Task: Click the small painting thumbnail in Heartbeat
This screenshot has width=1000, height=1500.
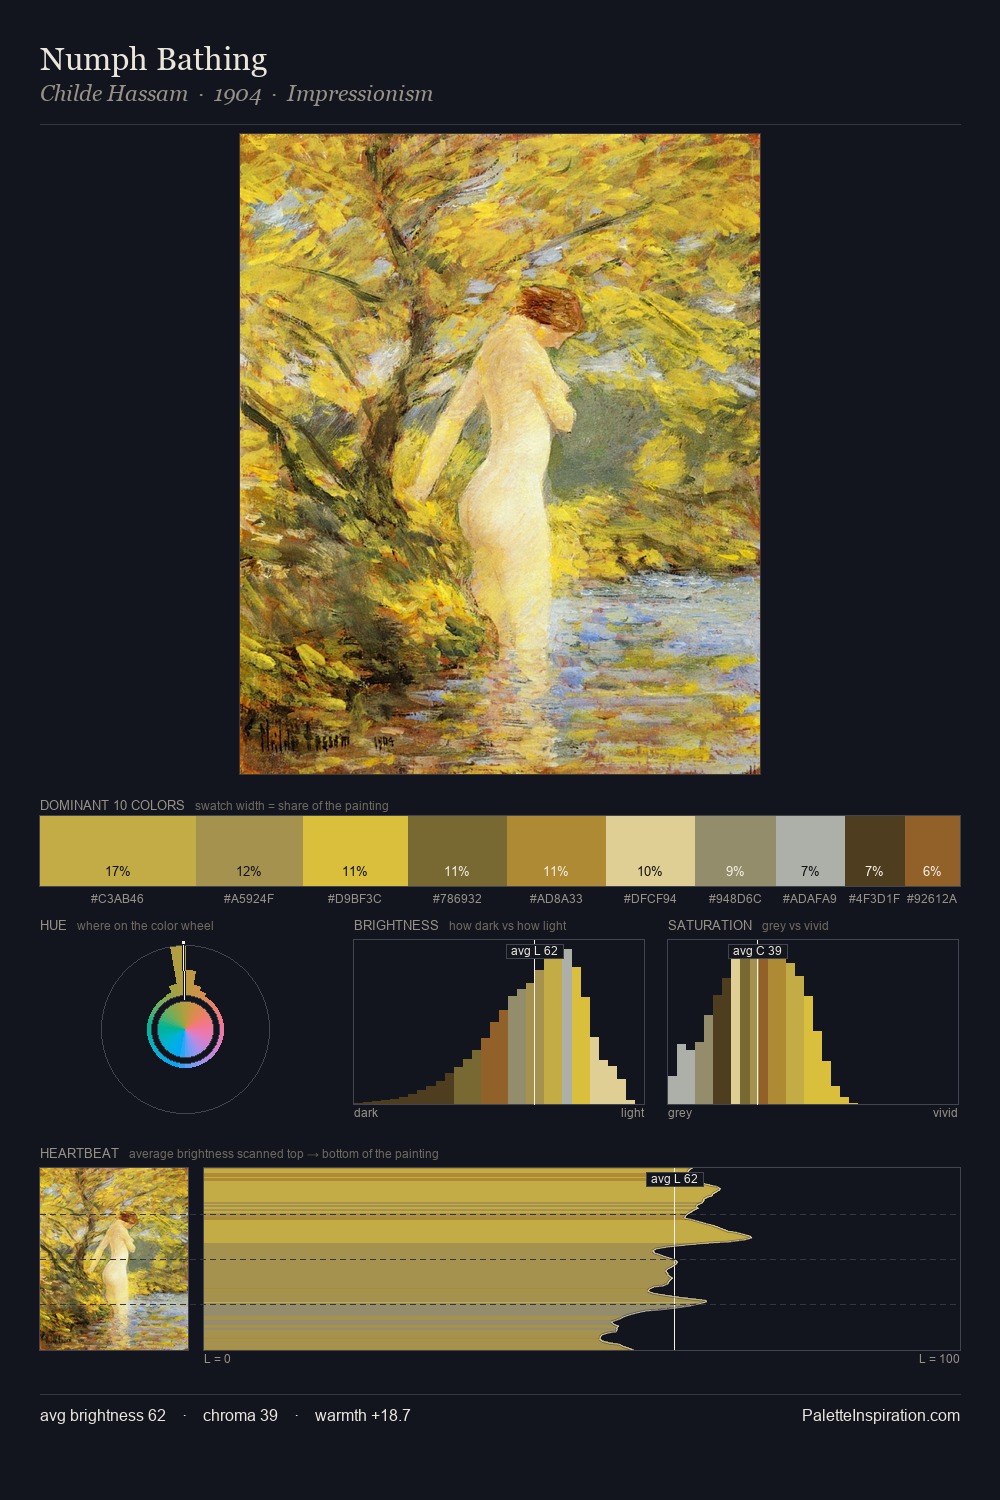Action: pyautogui.click(x=114, y=1259)
